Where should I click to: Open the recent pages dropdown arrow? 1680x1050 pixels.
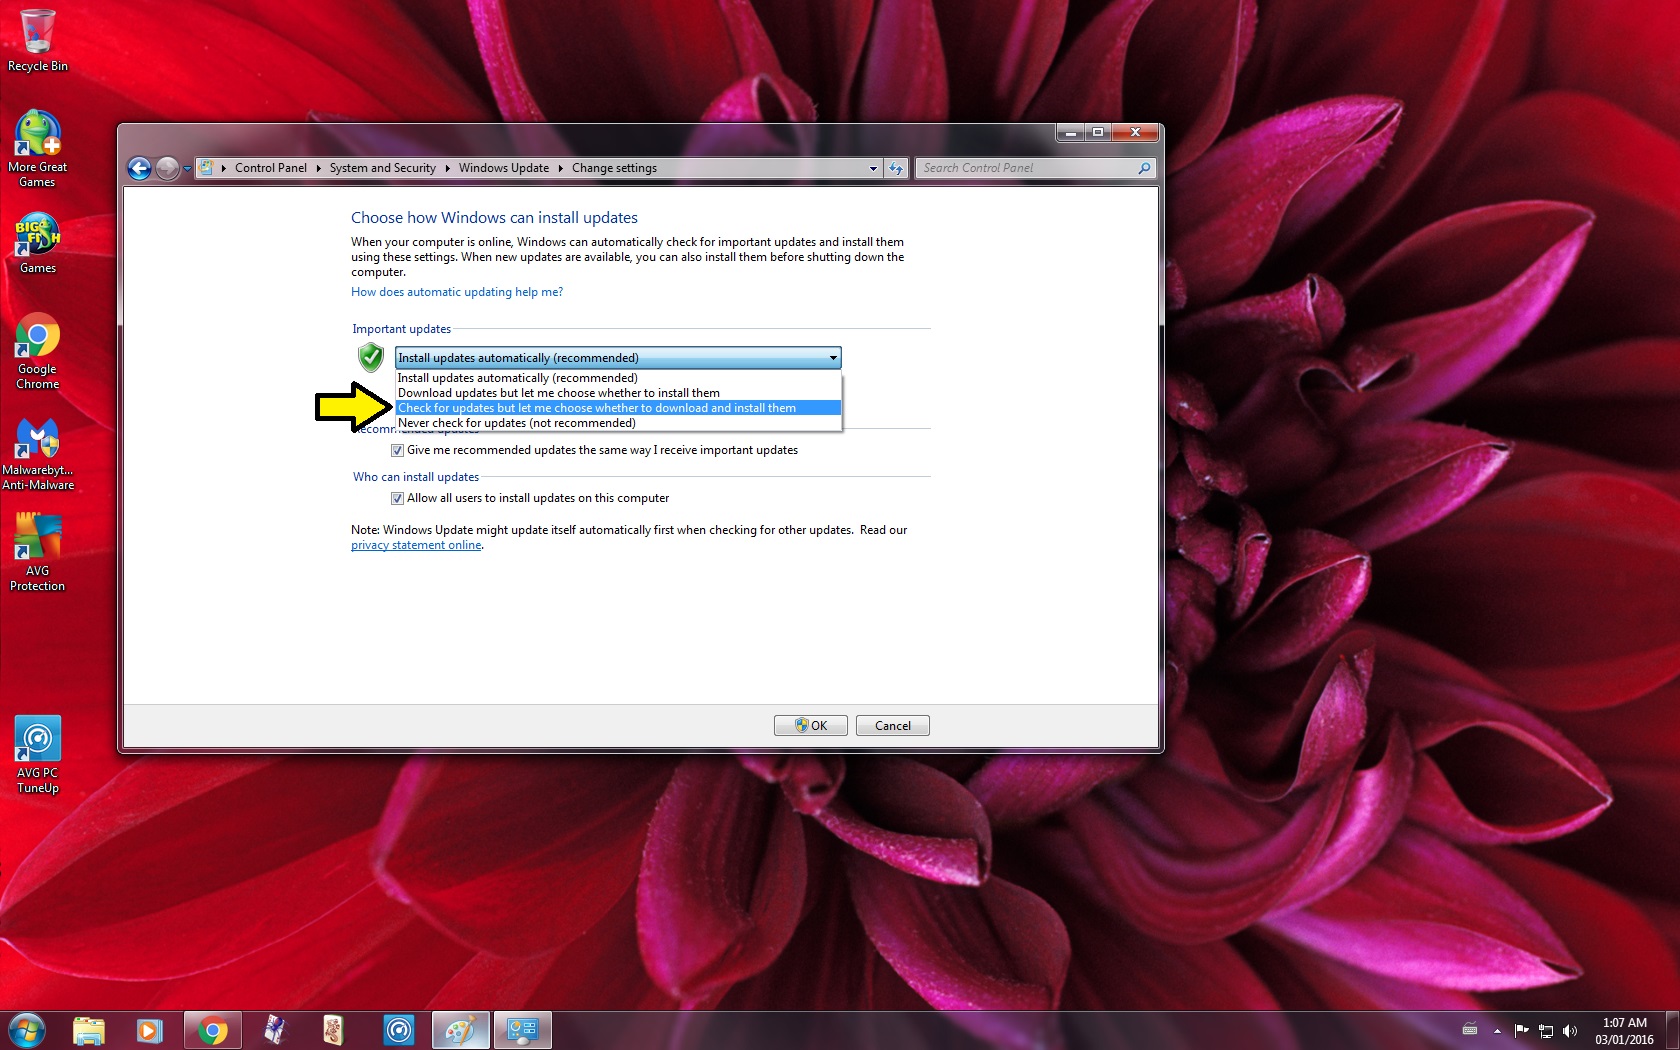(x=187, y=169)
